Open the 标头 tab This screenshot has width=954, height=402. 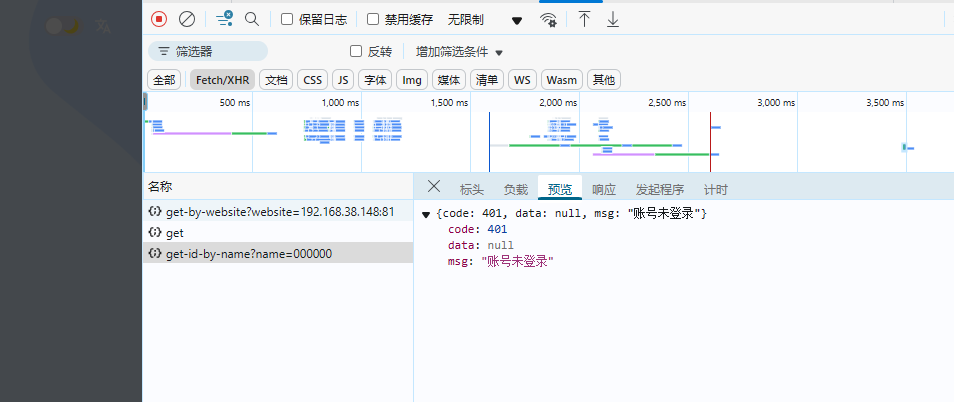[472, 189]
